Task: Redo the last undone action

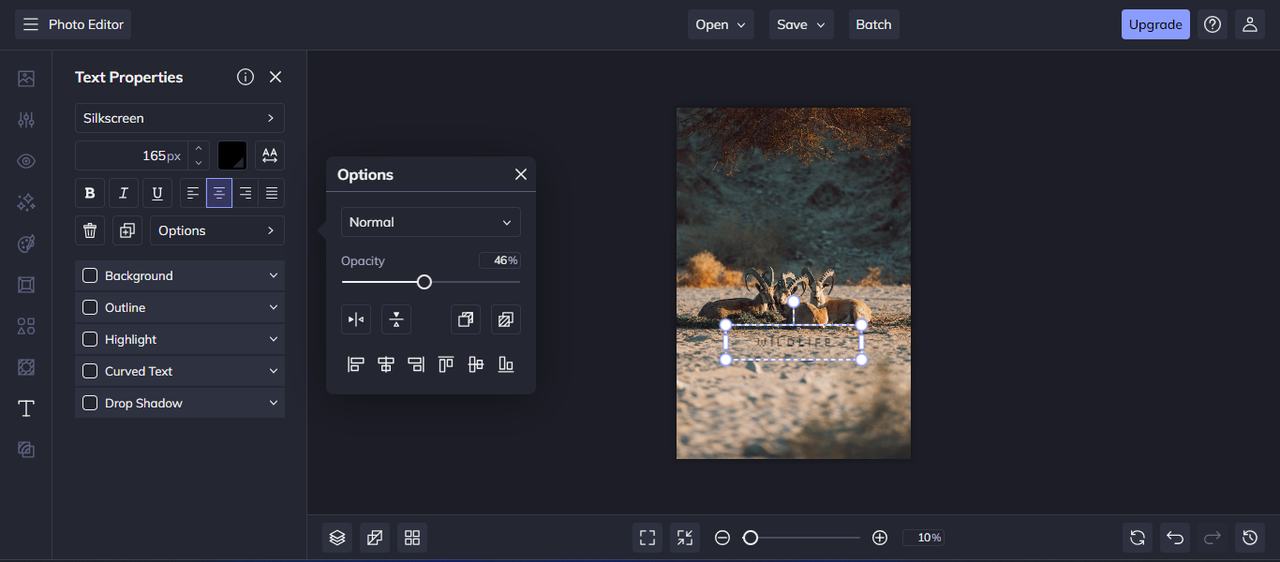Action: [1212, 538]
